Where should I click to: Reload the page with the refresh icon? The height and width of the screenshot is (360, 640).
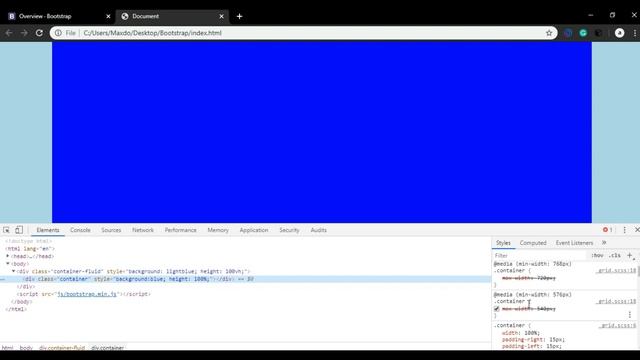pyautogui.click(x=39, y=33)
